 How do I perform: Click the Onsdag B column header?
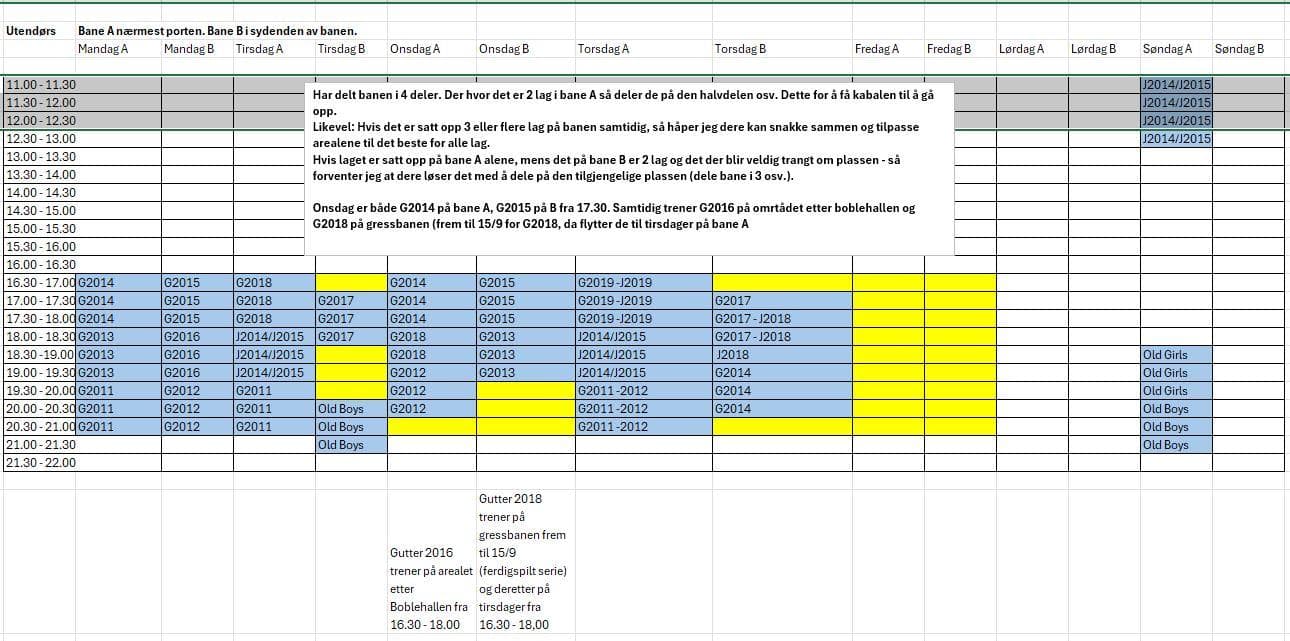point(526,49)
